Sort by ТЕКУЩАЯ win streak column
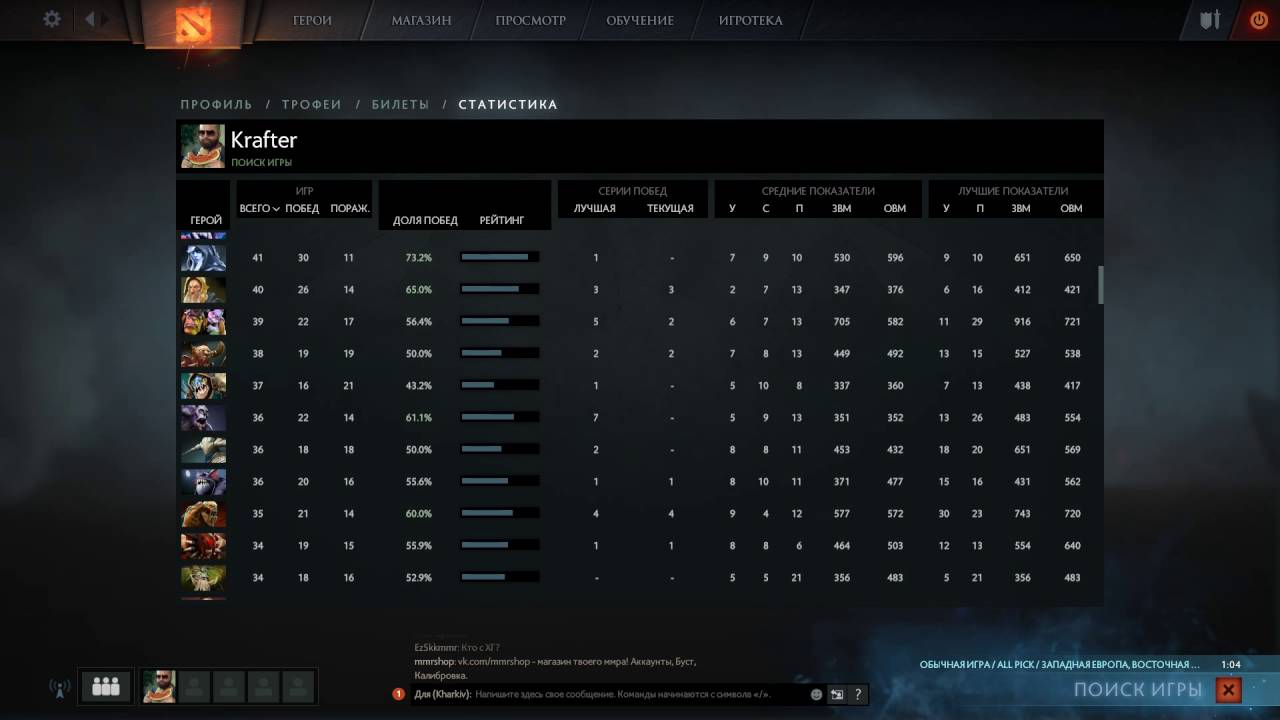Image resolution: width=1280 pixels, height=720 pixels. tap(670, 208)
